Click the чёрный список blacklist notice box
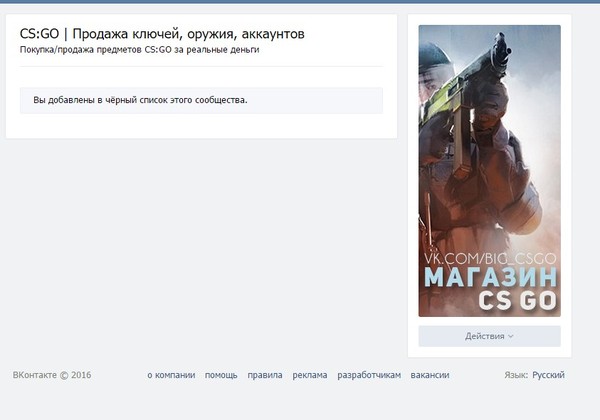This screenshot has width=600, height=420. pyautogui.click(x=201, y=100)
